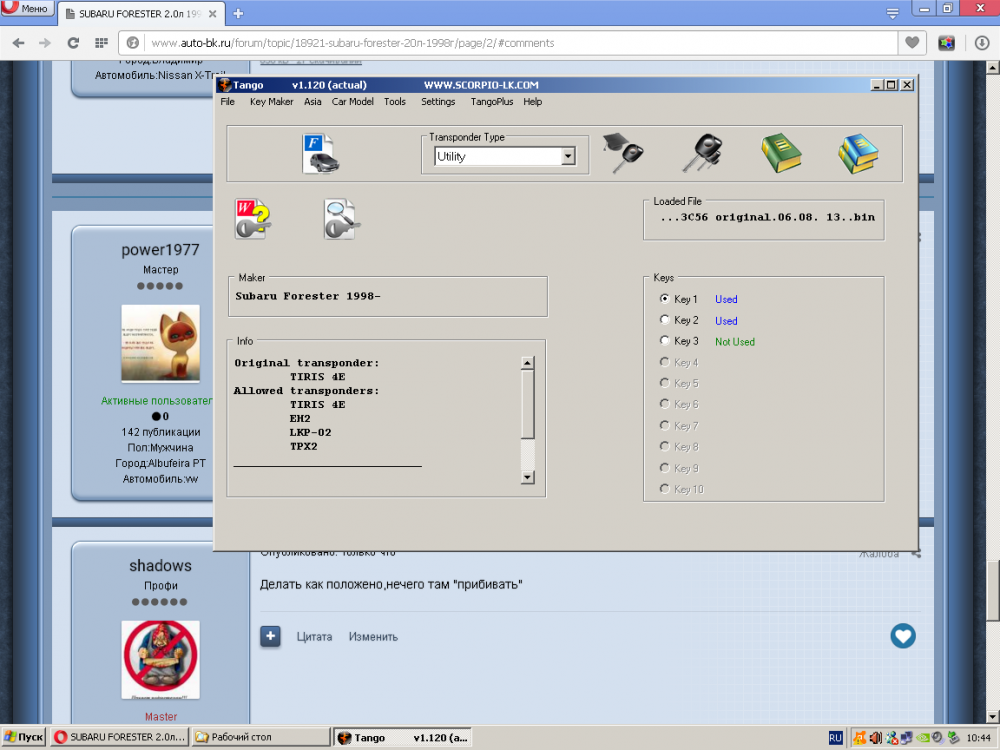Reload the browser page
Image resolution: width=1000 pixels, height=750 pixels.
(73, 43)
